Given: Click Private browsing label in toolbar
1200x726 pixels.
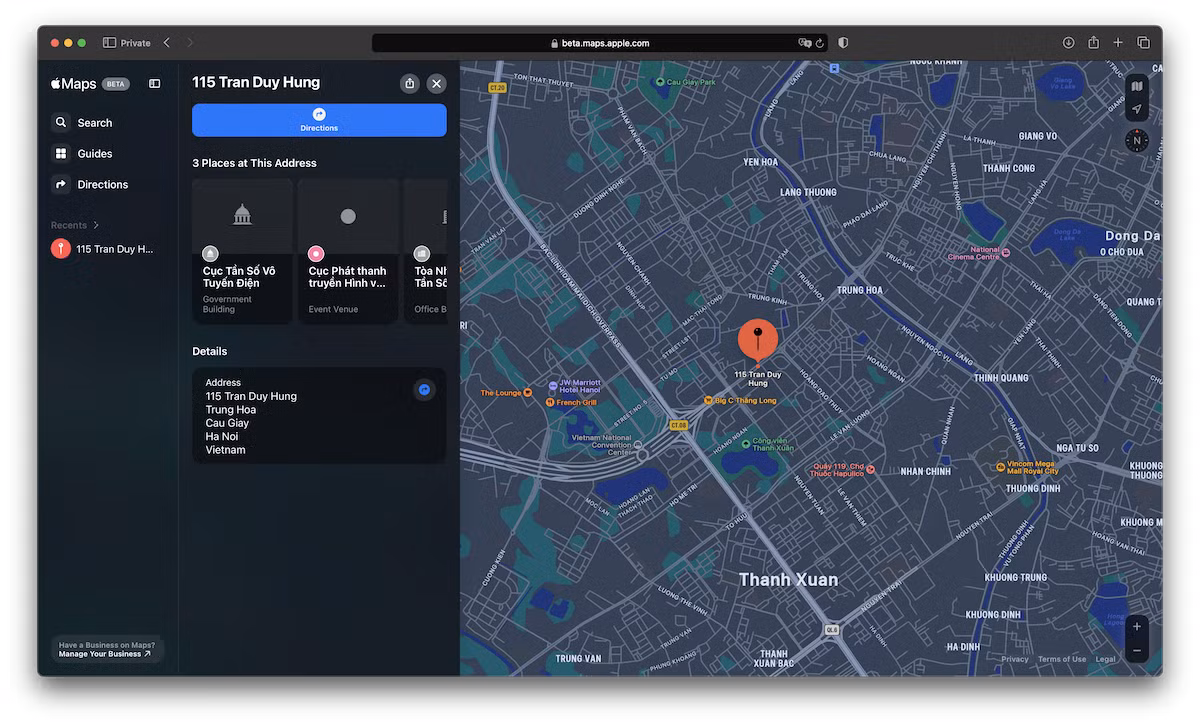Looking at the screenshot, I should pos(135,43).
